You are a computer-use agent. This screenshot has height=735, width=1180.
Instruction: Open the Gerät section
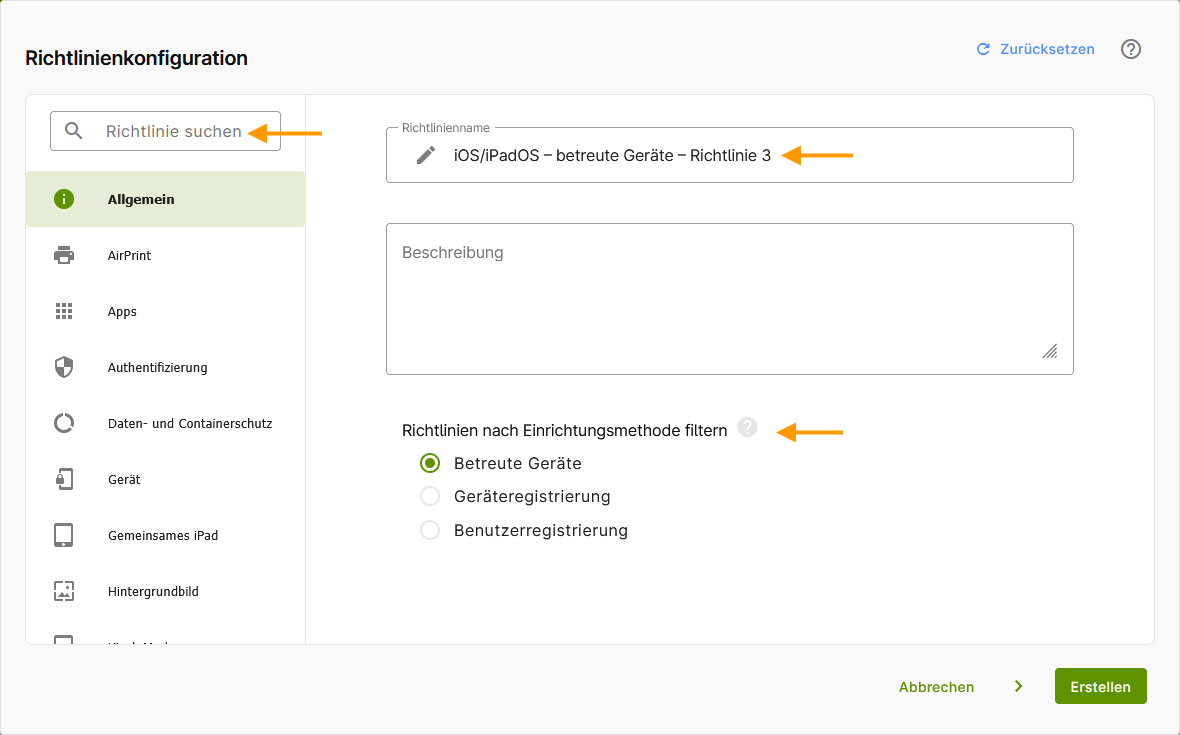click(166, 479)
